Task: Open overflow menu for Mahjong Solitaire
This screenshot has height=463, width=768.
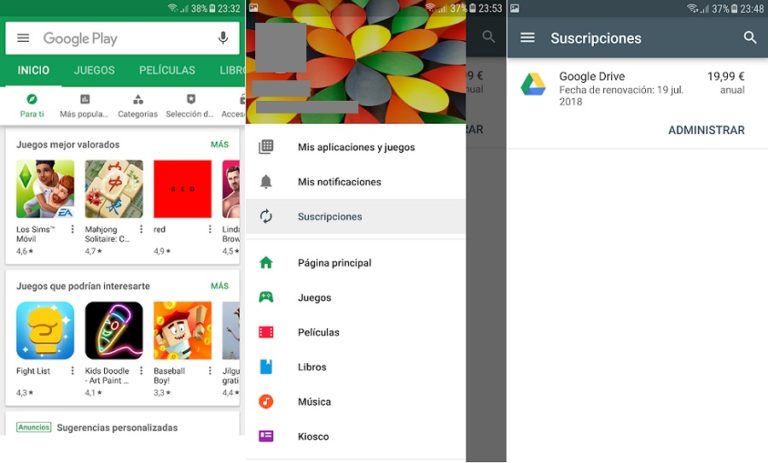Action: [x=141, y=229]
